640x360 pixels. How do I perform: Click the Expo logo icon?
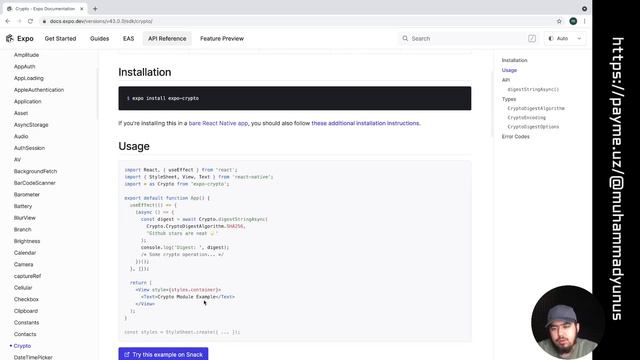click(10, 38)
